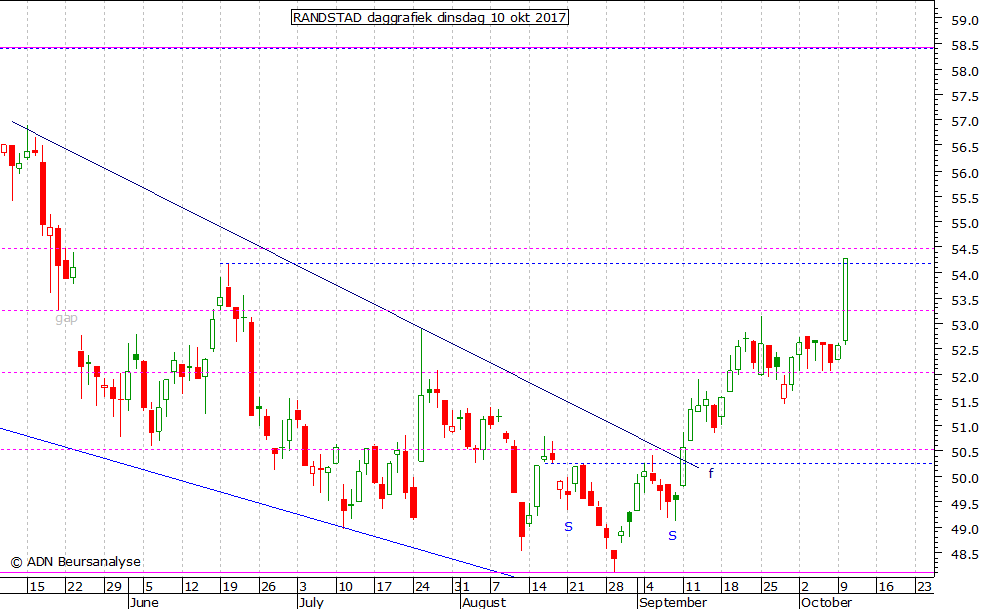Click the 53.5 price axis label
The height and width of the screenshot is (609, 982).
964,301
